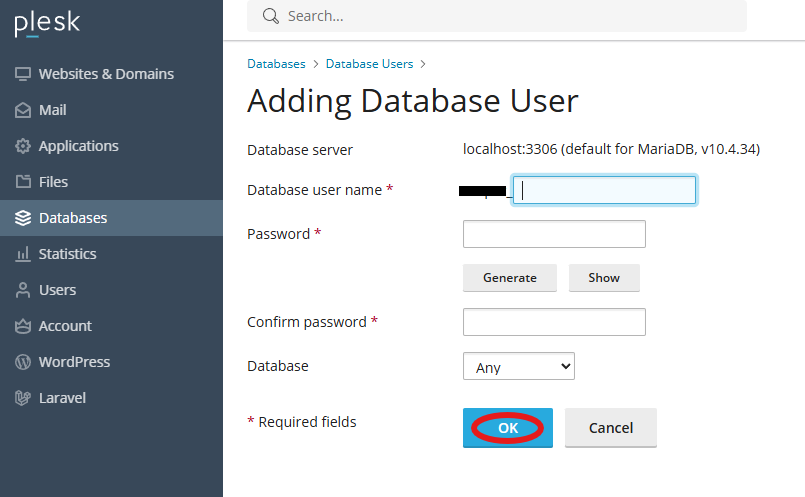Open WordPress in the sidebar
The image size is (805, 497).
[x=111, y=361]
